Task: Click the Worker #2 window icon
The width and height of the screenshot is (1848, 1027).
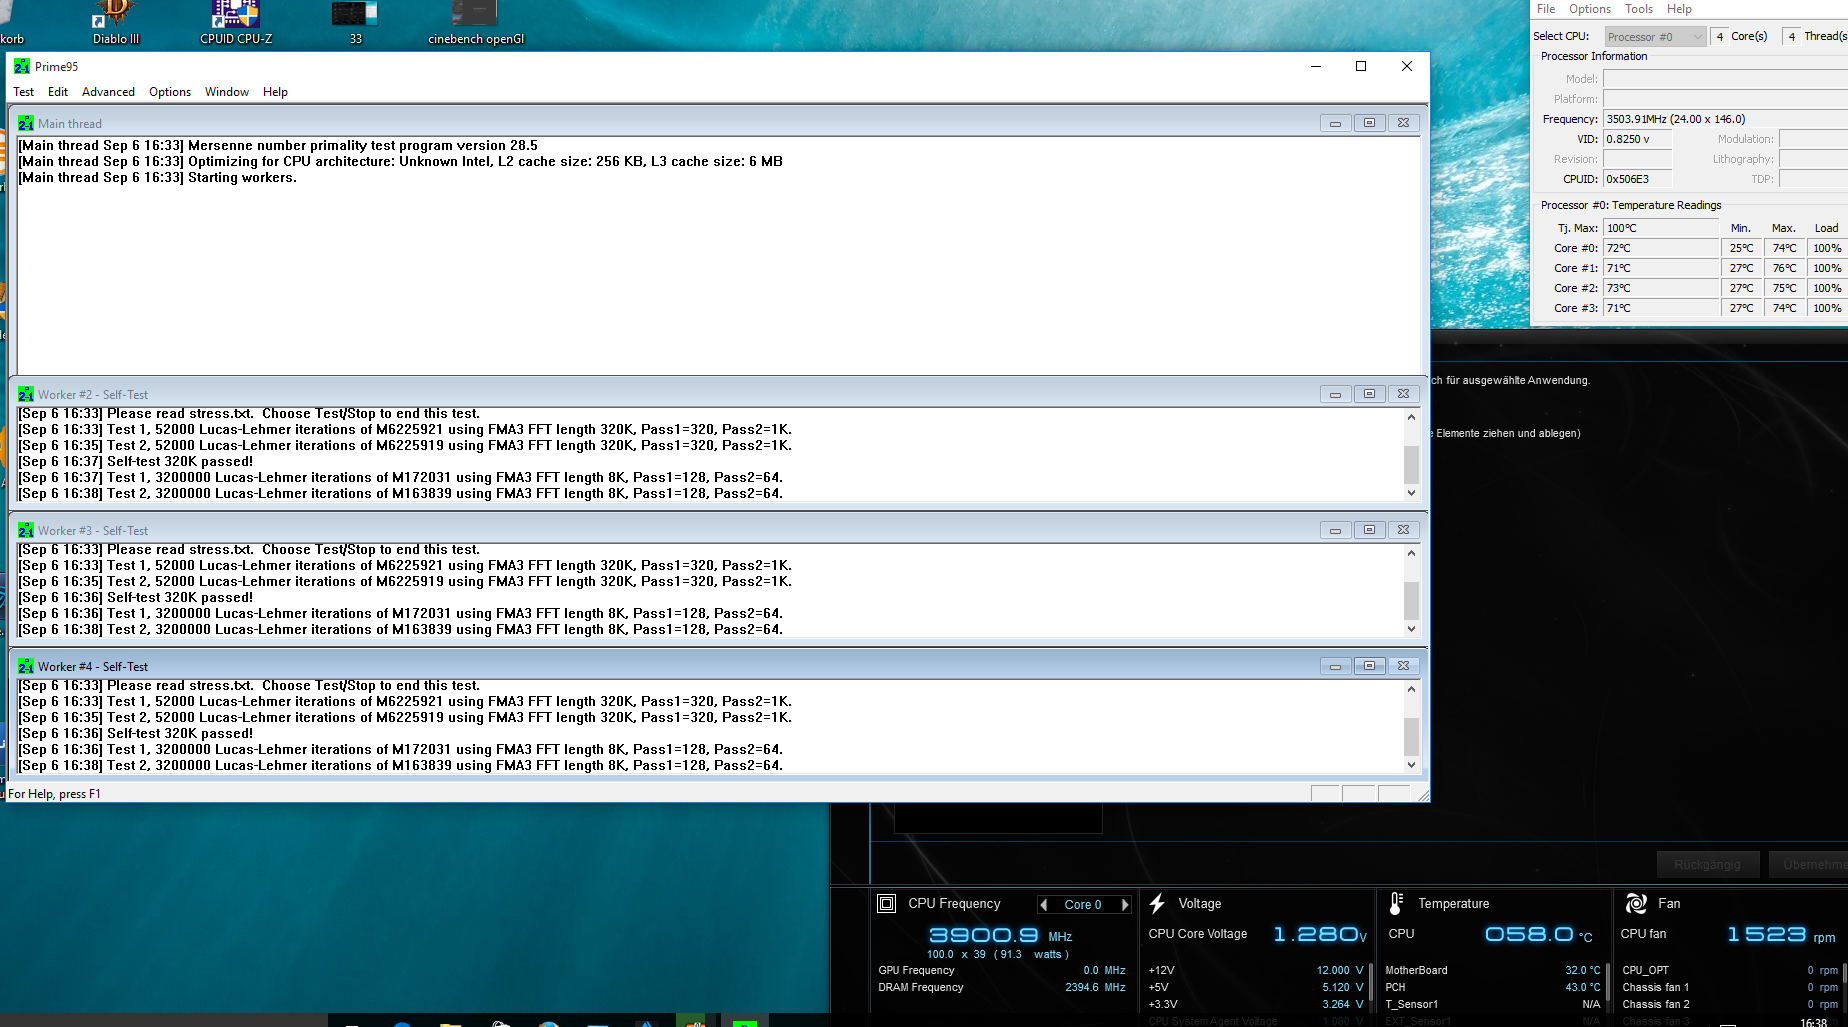Action: pyautogui.click(x=26, y=394)
